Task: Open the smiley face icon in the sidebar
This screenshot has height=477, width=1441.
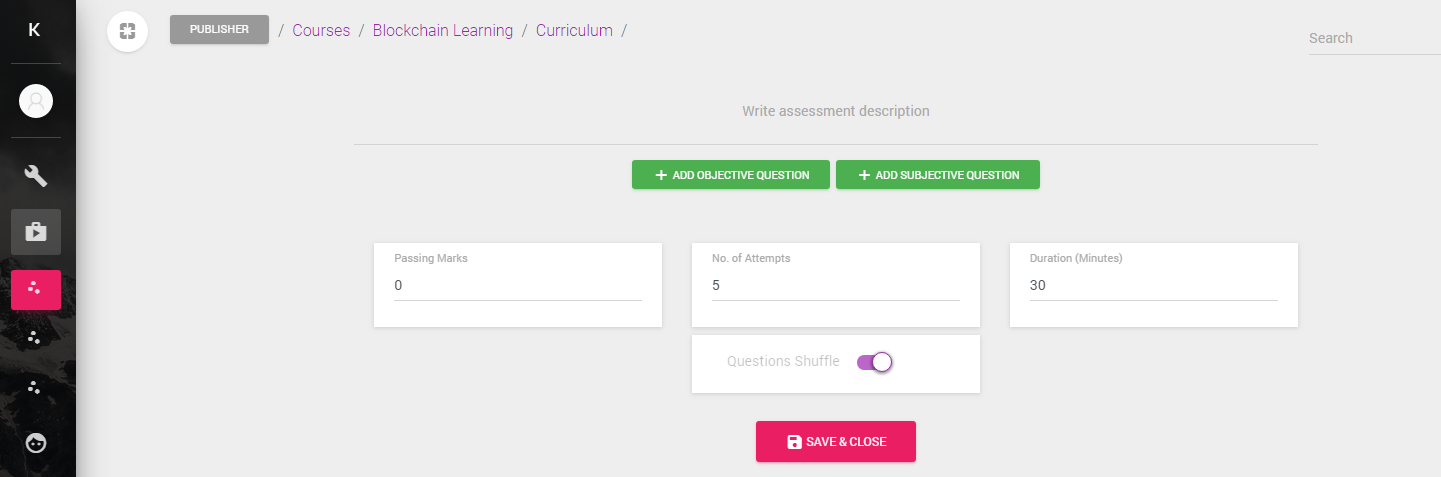Action: [36, 442]
